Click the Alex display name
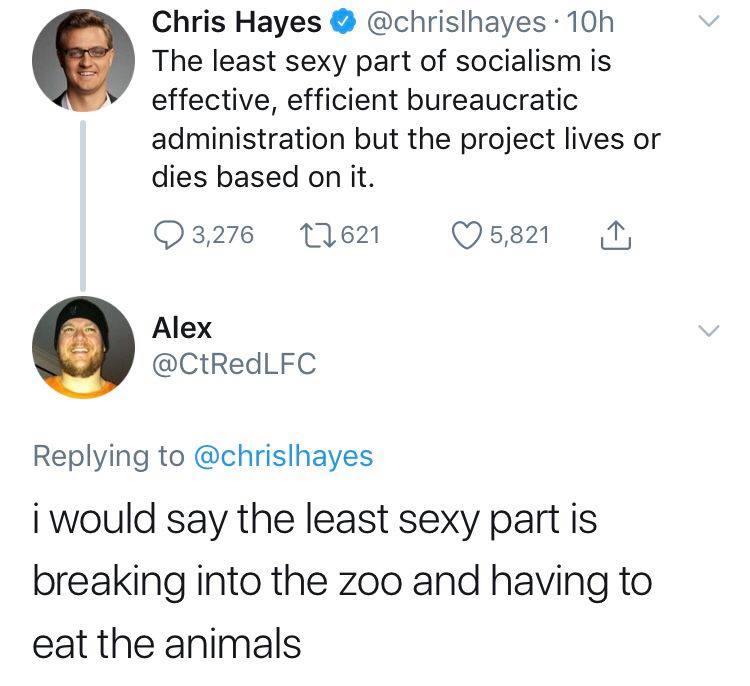Image resolution: width=750 pixels, height=686 pixels. tap(182, 329)
